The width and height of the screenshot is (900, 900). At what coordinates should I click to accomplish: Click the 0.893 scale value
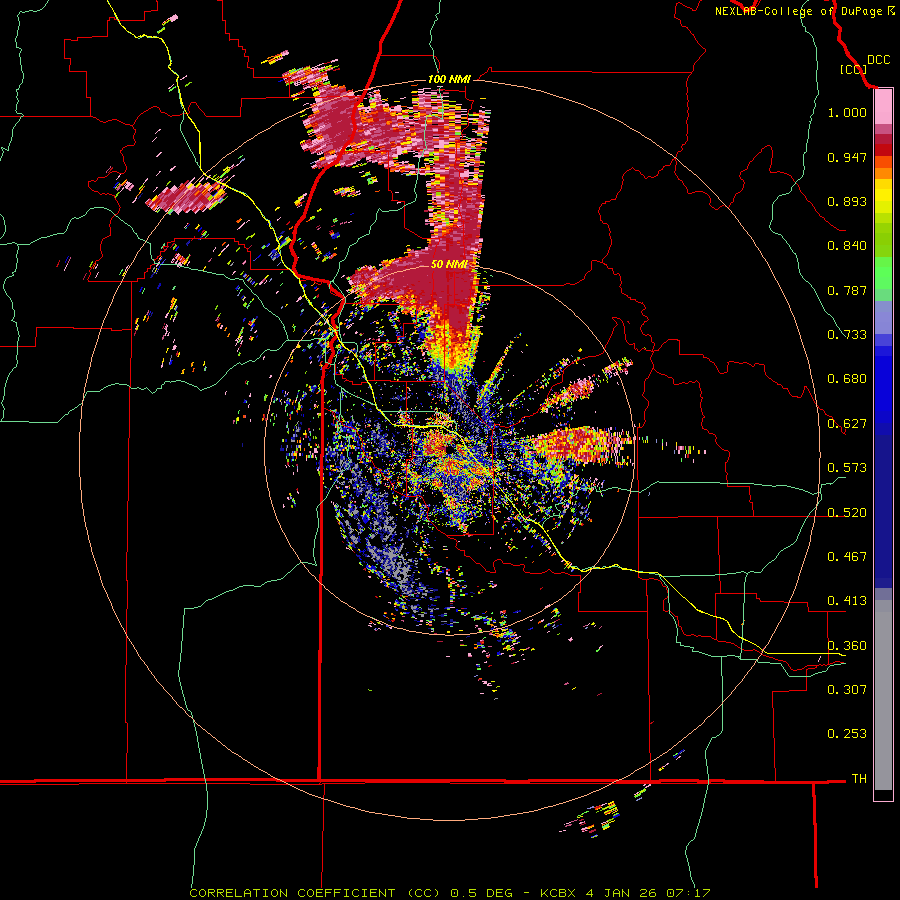(847, 201)
